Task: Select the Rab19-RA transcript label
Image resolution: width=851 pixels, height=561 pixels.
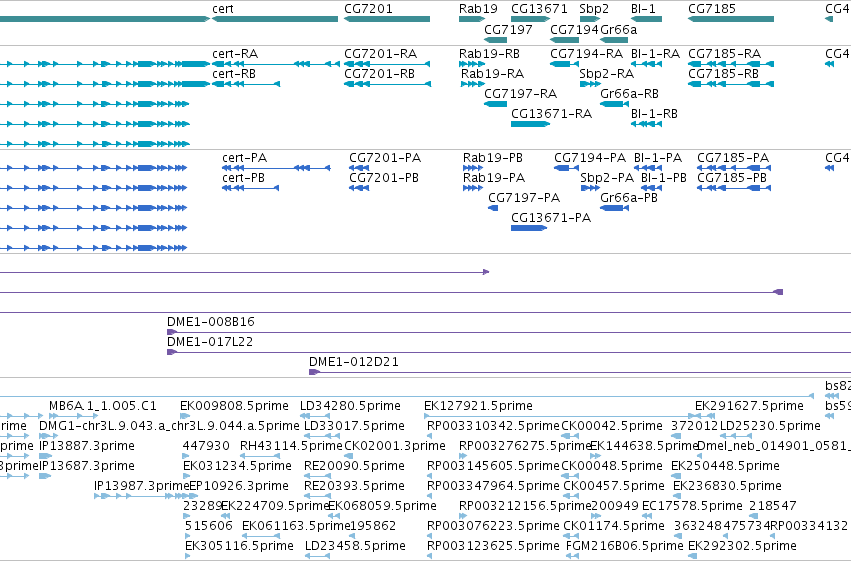Action: pos(492,74)
